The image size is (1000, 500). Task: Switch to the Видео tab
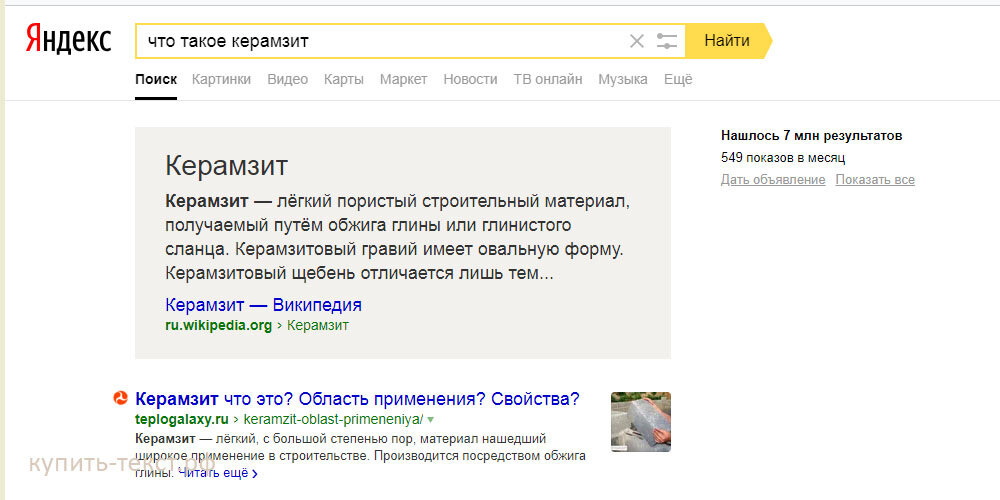(288, 80)
